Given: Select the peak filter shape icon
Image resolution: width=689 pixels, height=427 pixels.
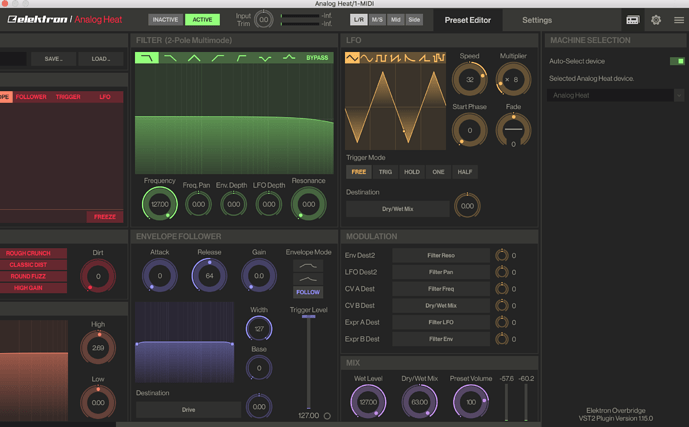Looking at the screenshot, I should (x=289, y=58).
